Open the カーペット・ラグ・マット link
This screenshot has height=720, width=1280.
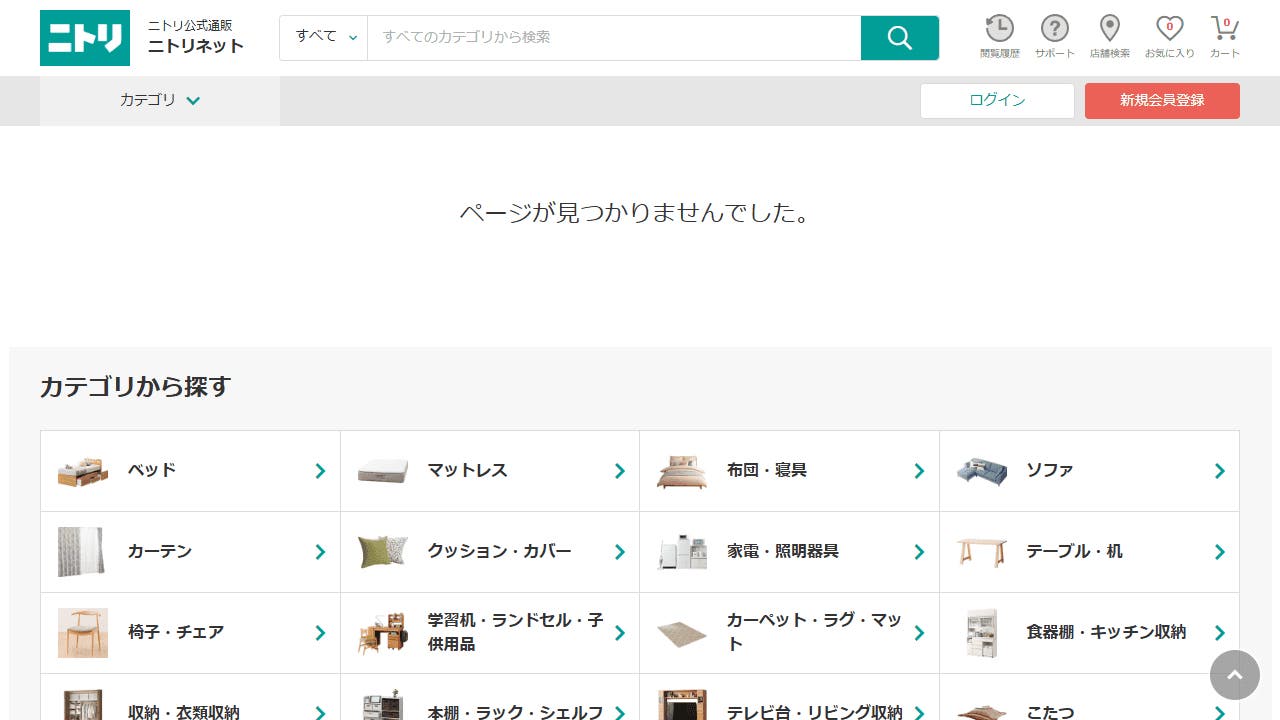790,633
